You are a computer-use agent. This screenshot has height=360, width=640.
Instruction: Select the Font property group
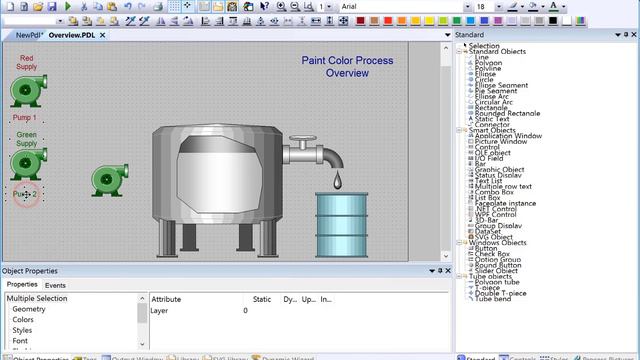[x=20, y=341]
